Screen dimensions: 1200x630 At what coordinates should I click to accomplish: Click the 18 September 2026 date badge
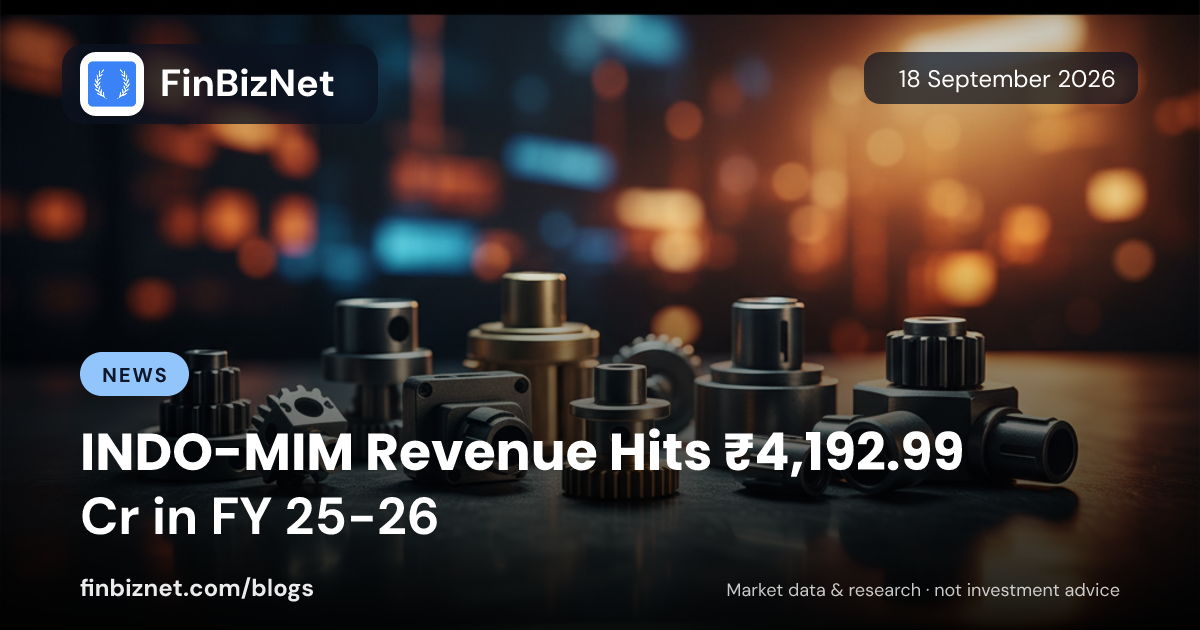coord(1001,78)
